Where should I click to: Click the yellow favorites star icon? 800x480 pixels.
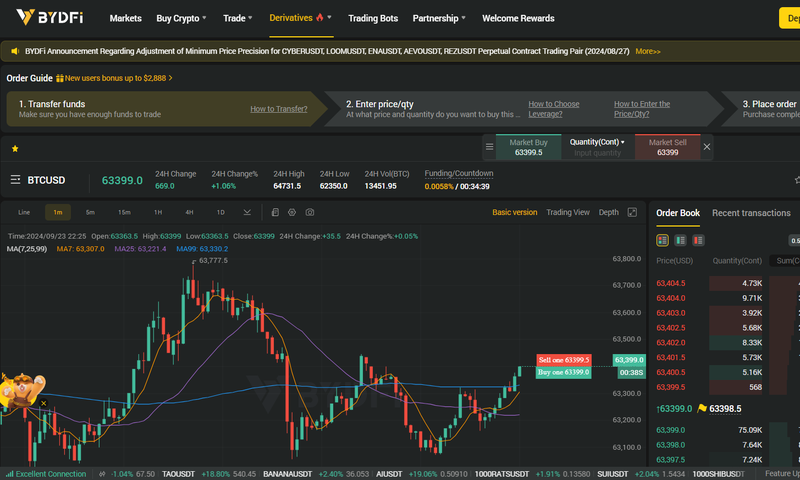15,148
